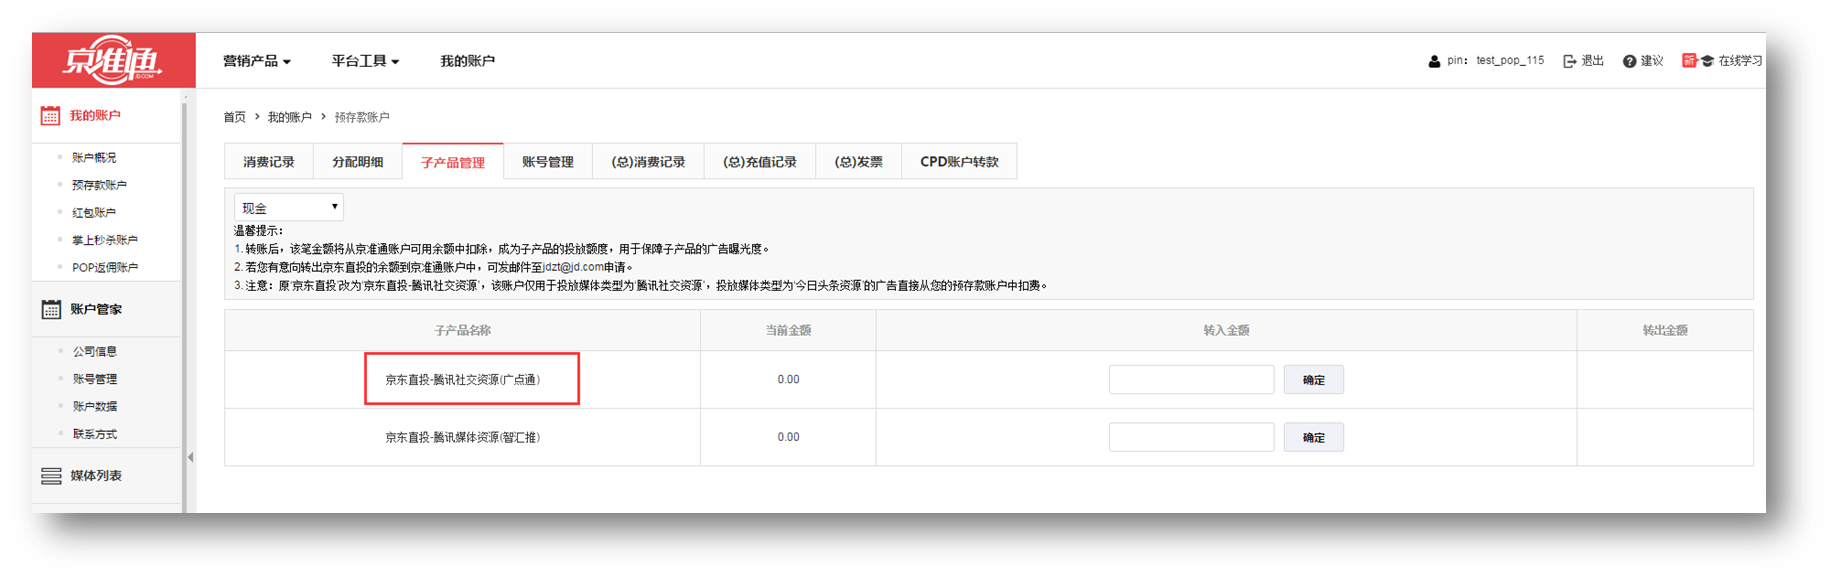Click 我的账户 in the breadcrumb
This screenshot has width=1831, height=578.
tap(290, 117)
